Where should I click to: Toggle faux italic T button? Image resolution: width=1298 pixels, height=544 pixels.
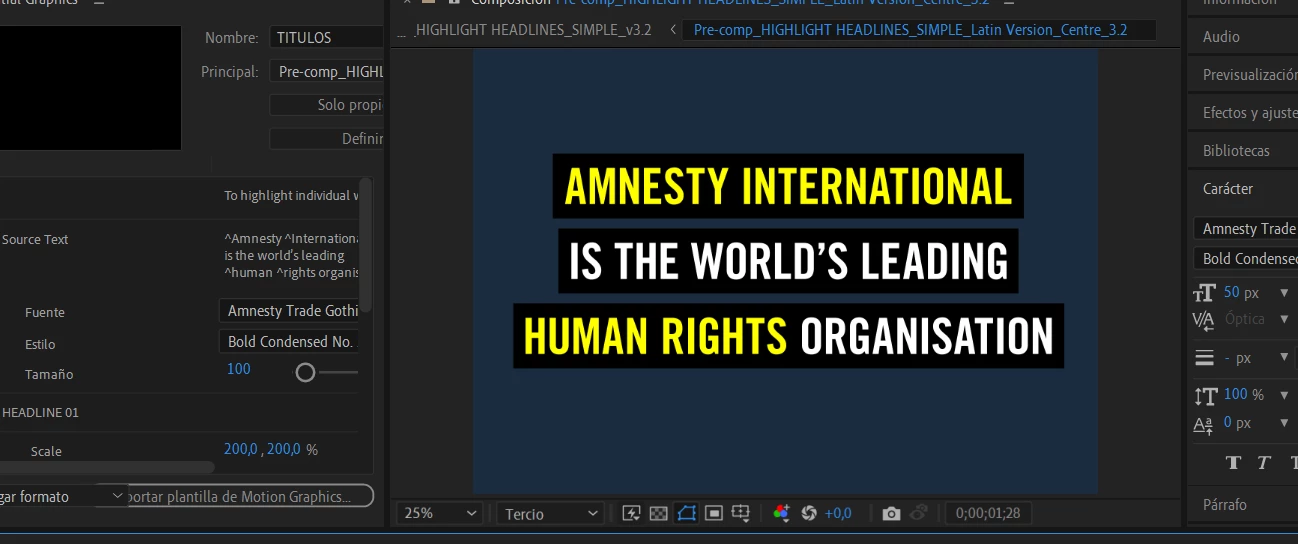click(x=1263, y=462)
